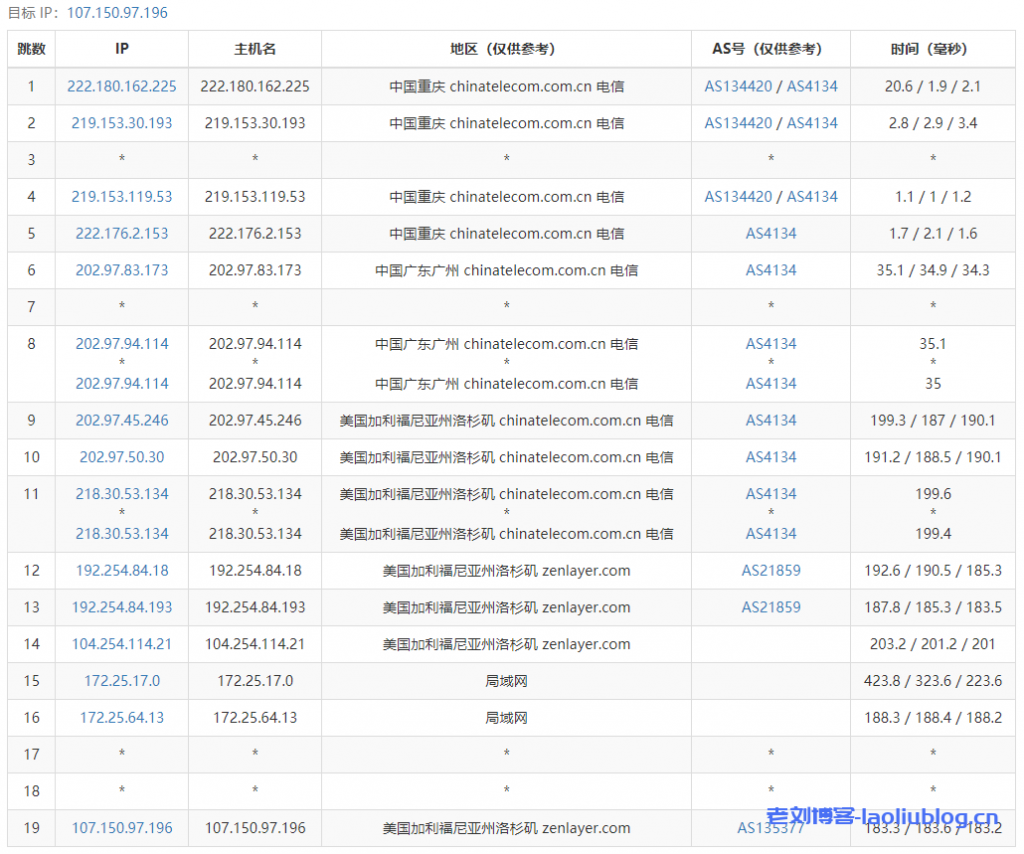Open the 192.254.84.193 link in IP column
Screen dimensions: 1024x854
click(x=122, y=608)
